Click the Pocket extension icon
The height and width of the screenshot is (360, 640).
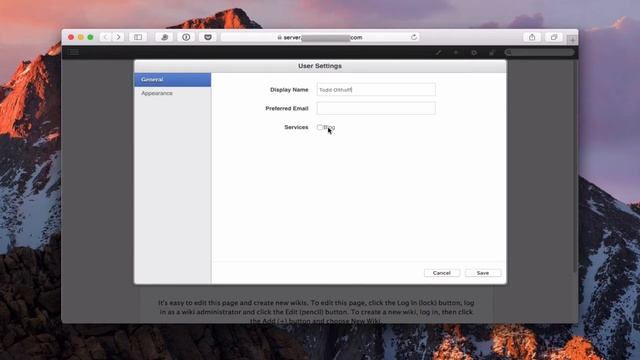[208, 37]
